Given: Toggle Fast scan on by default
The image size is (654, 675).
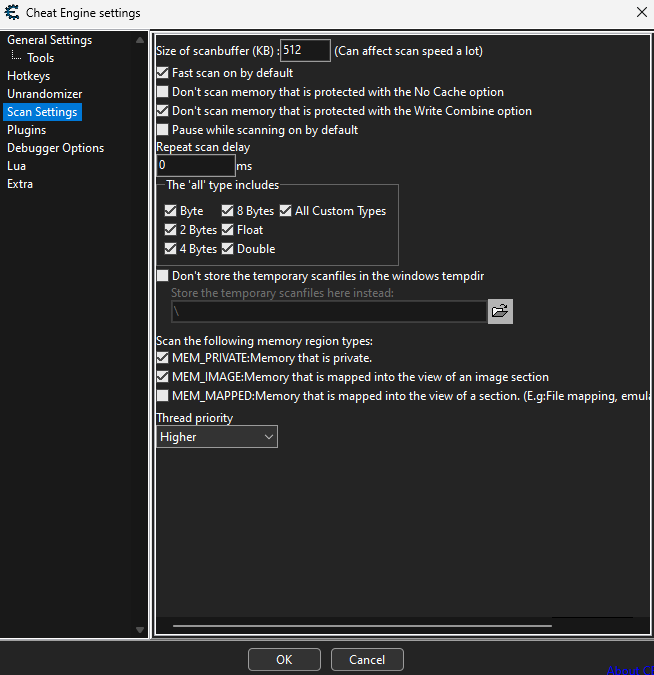Looking at the screenshot, I should [x=163, y=73].
